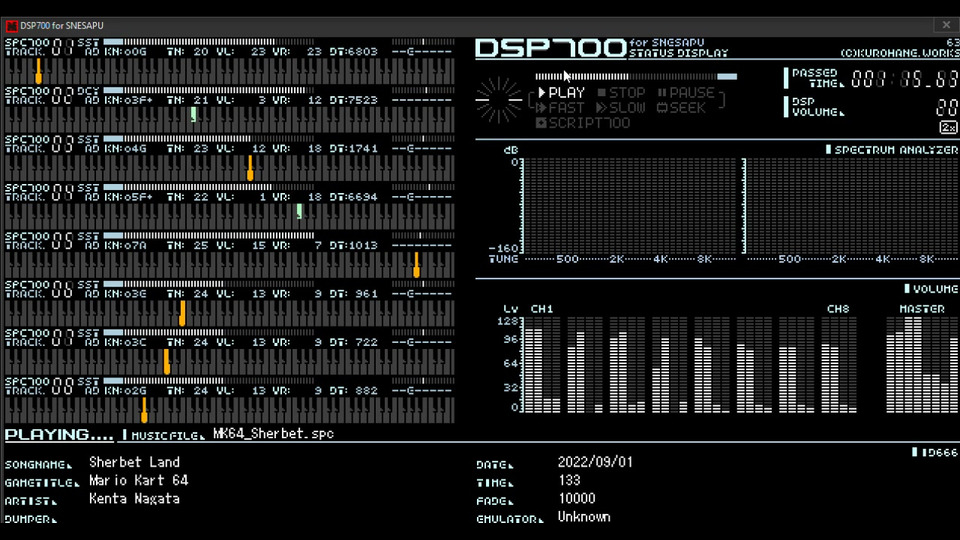960x540 pixels.
Task: Click the CH8 volume level bars
Action: (x=838, y=365)
